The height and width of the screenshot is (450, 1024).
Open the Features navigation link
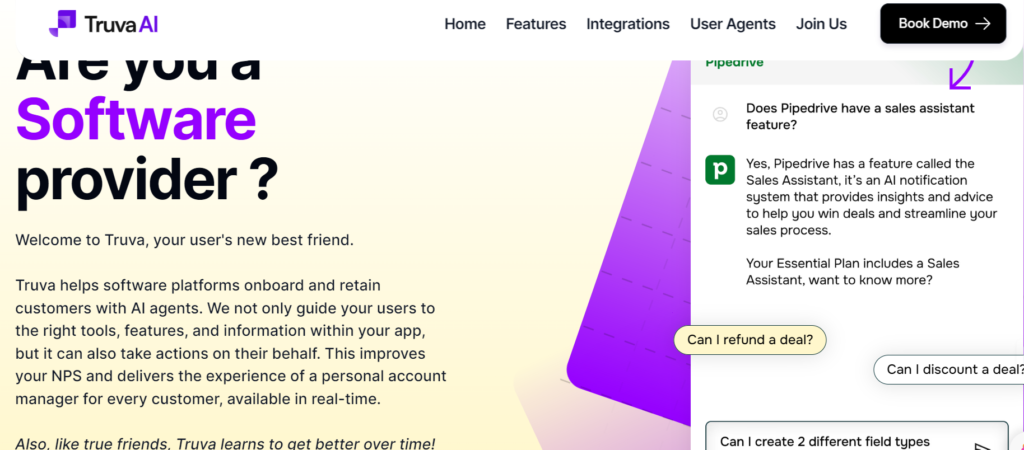[x=536, y=24]
